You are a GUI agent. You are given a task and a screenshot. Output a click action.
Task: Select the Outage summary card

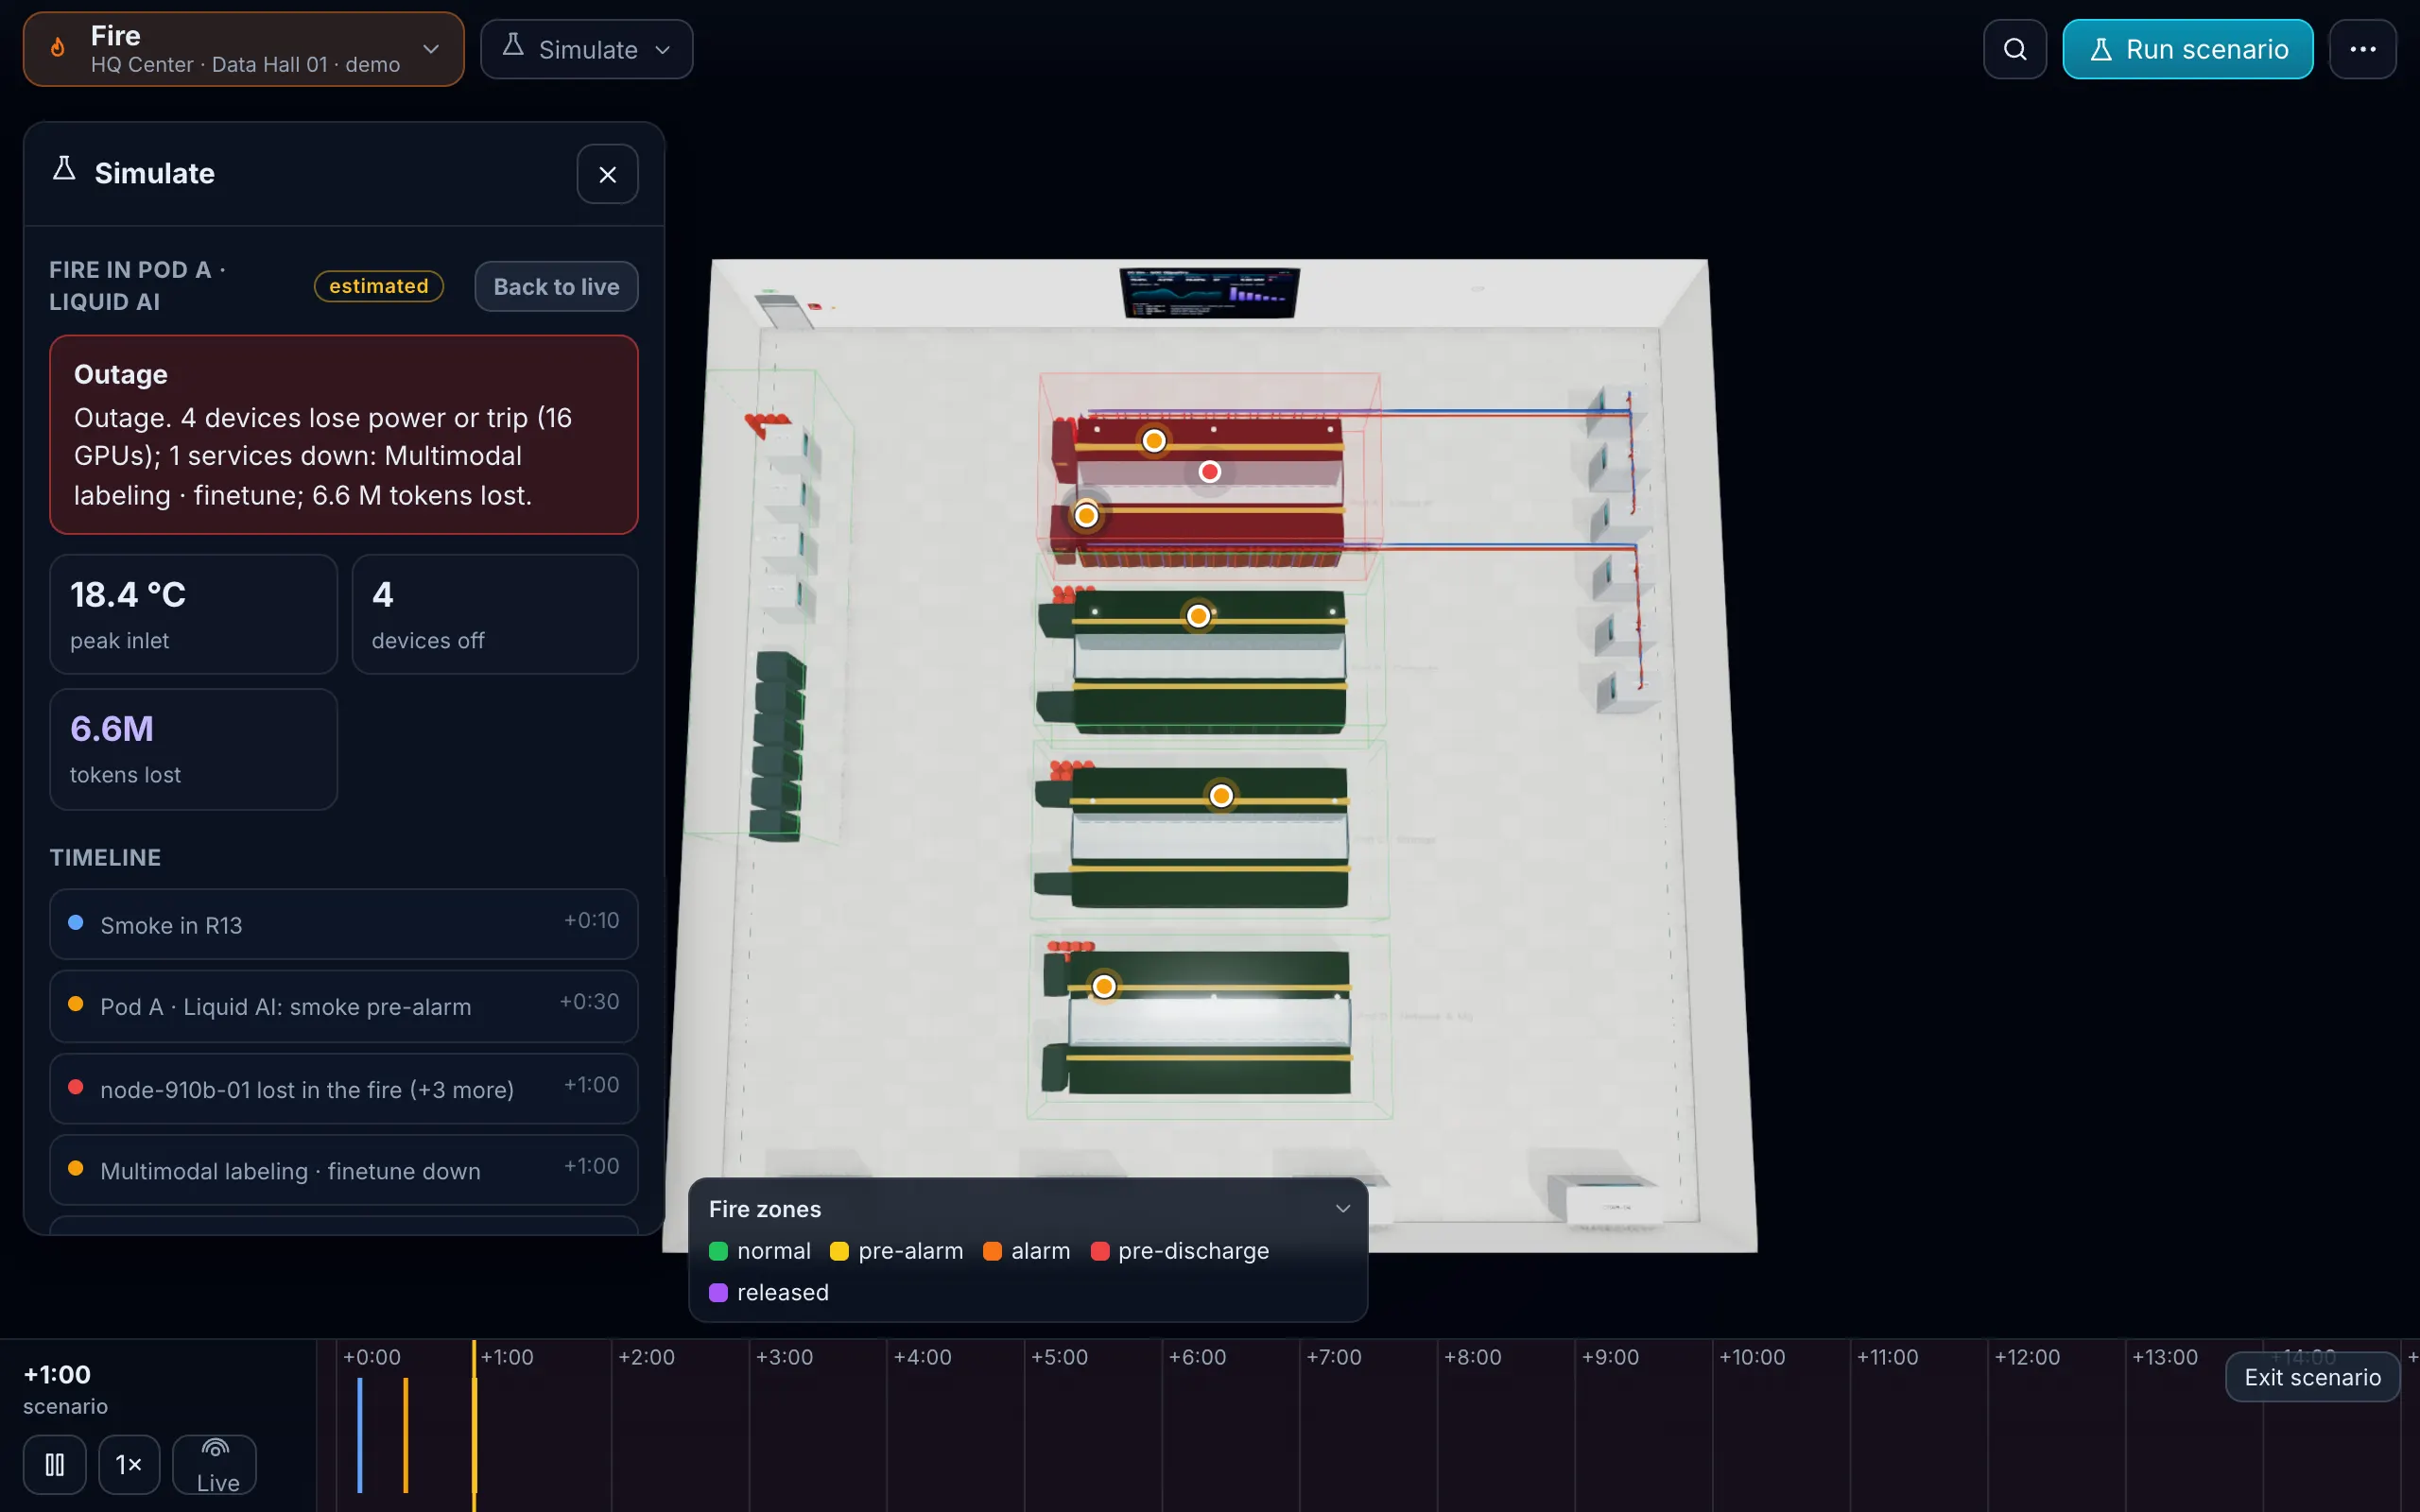[344, 434]
